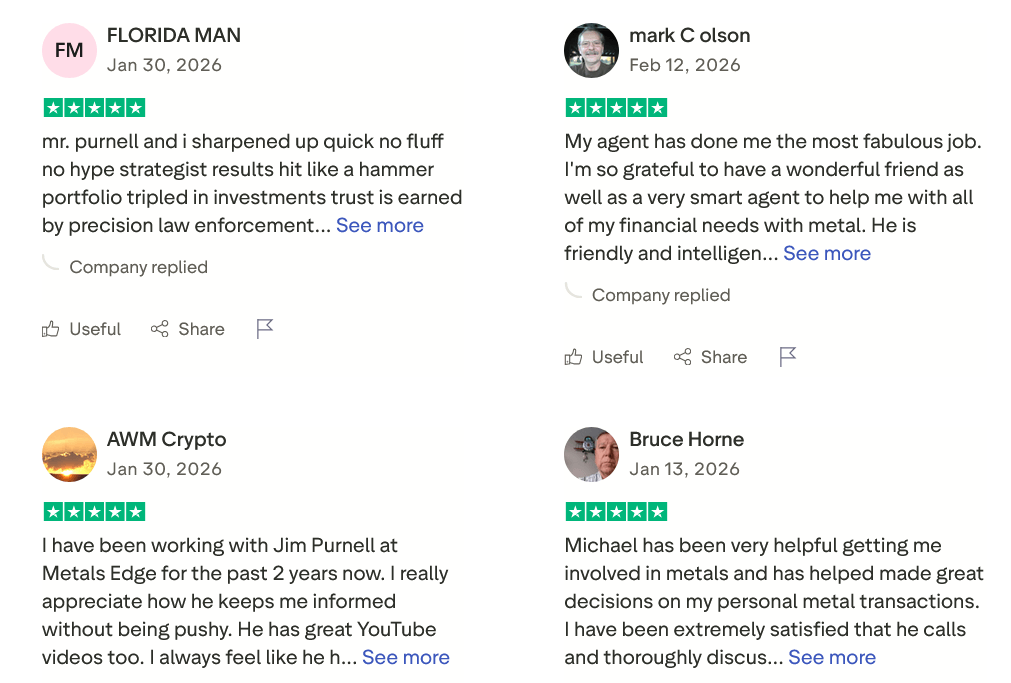Report mark C olson's review using the flag icon
1011x683 pixels.
click(787, 356)
